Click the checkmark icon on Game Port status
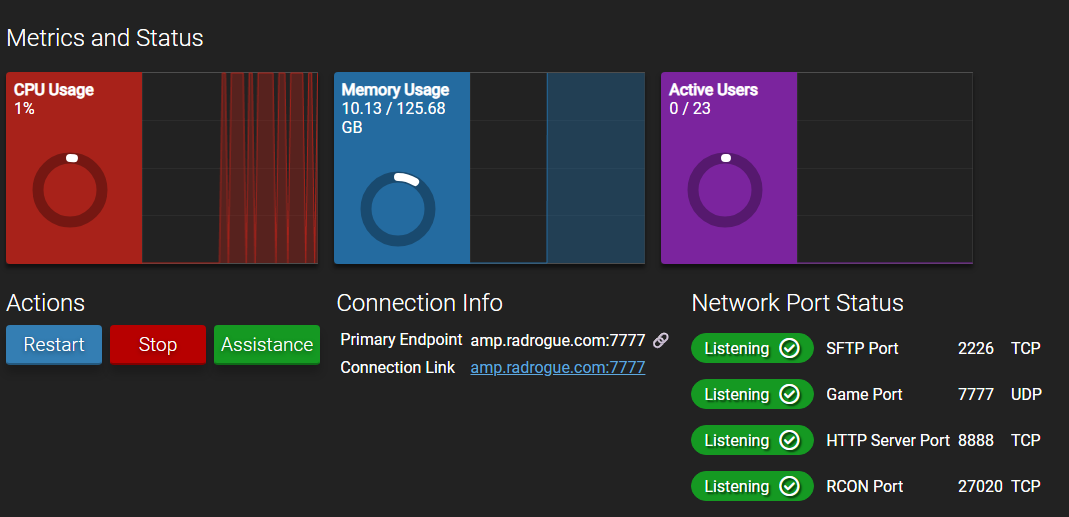 (789, 394)
